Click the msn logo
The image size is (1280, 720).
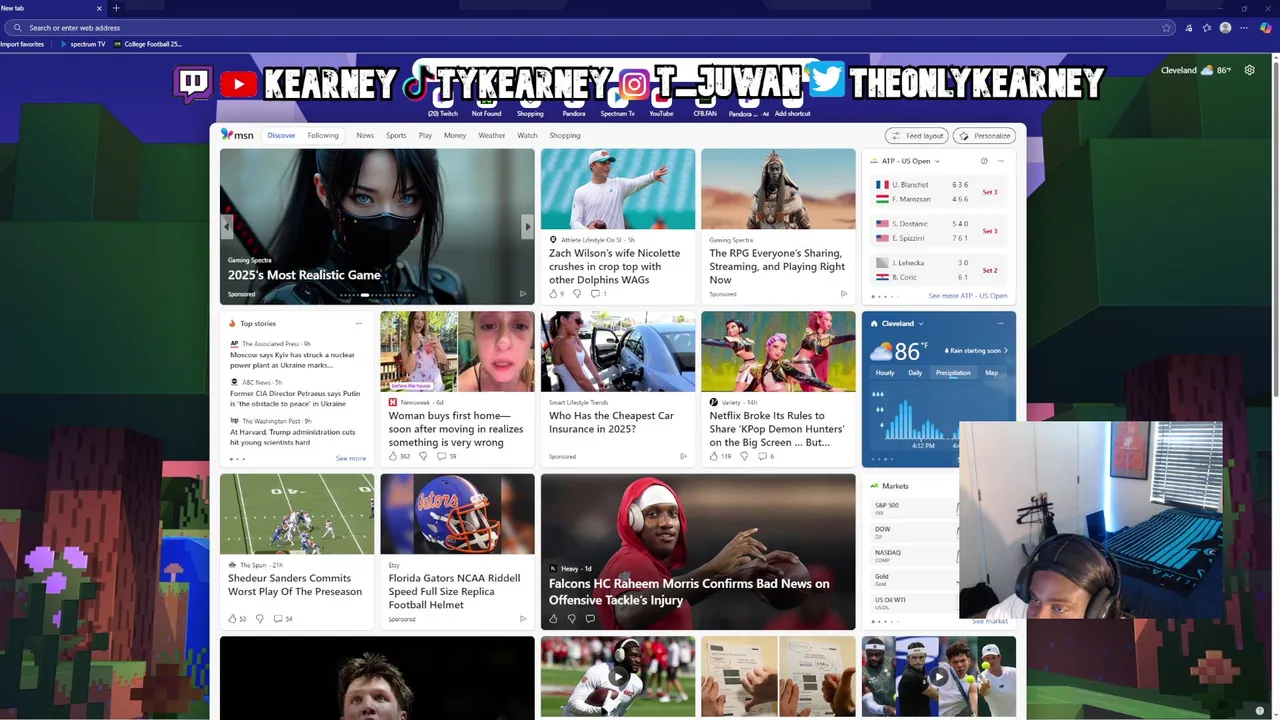(x=237, y=135)
